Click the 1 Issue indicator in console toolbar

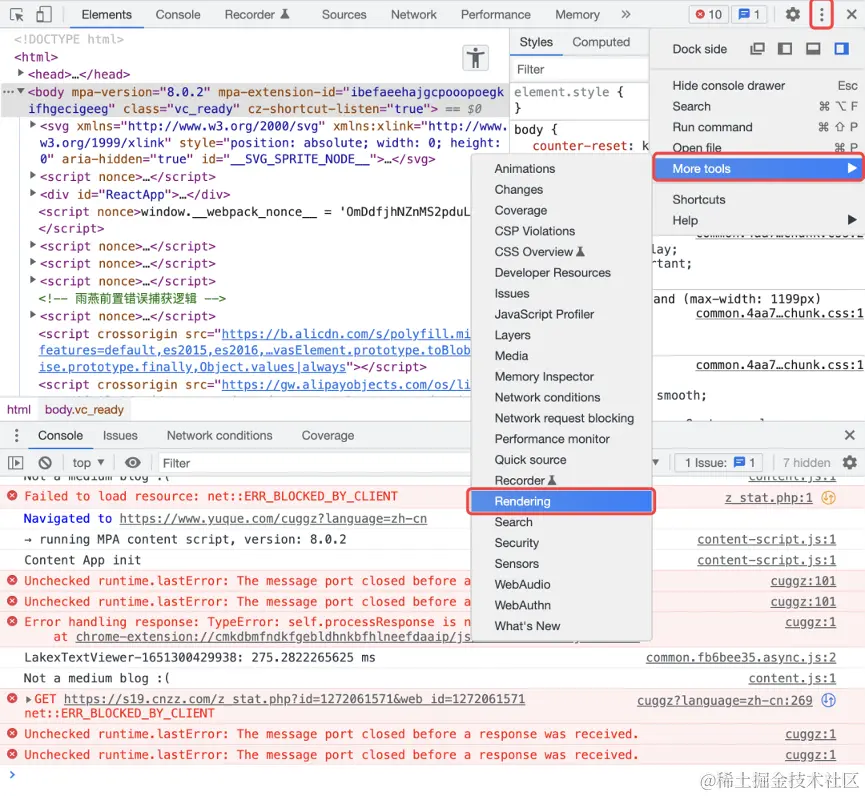[719, 463]
